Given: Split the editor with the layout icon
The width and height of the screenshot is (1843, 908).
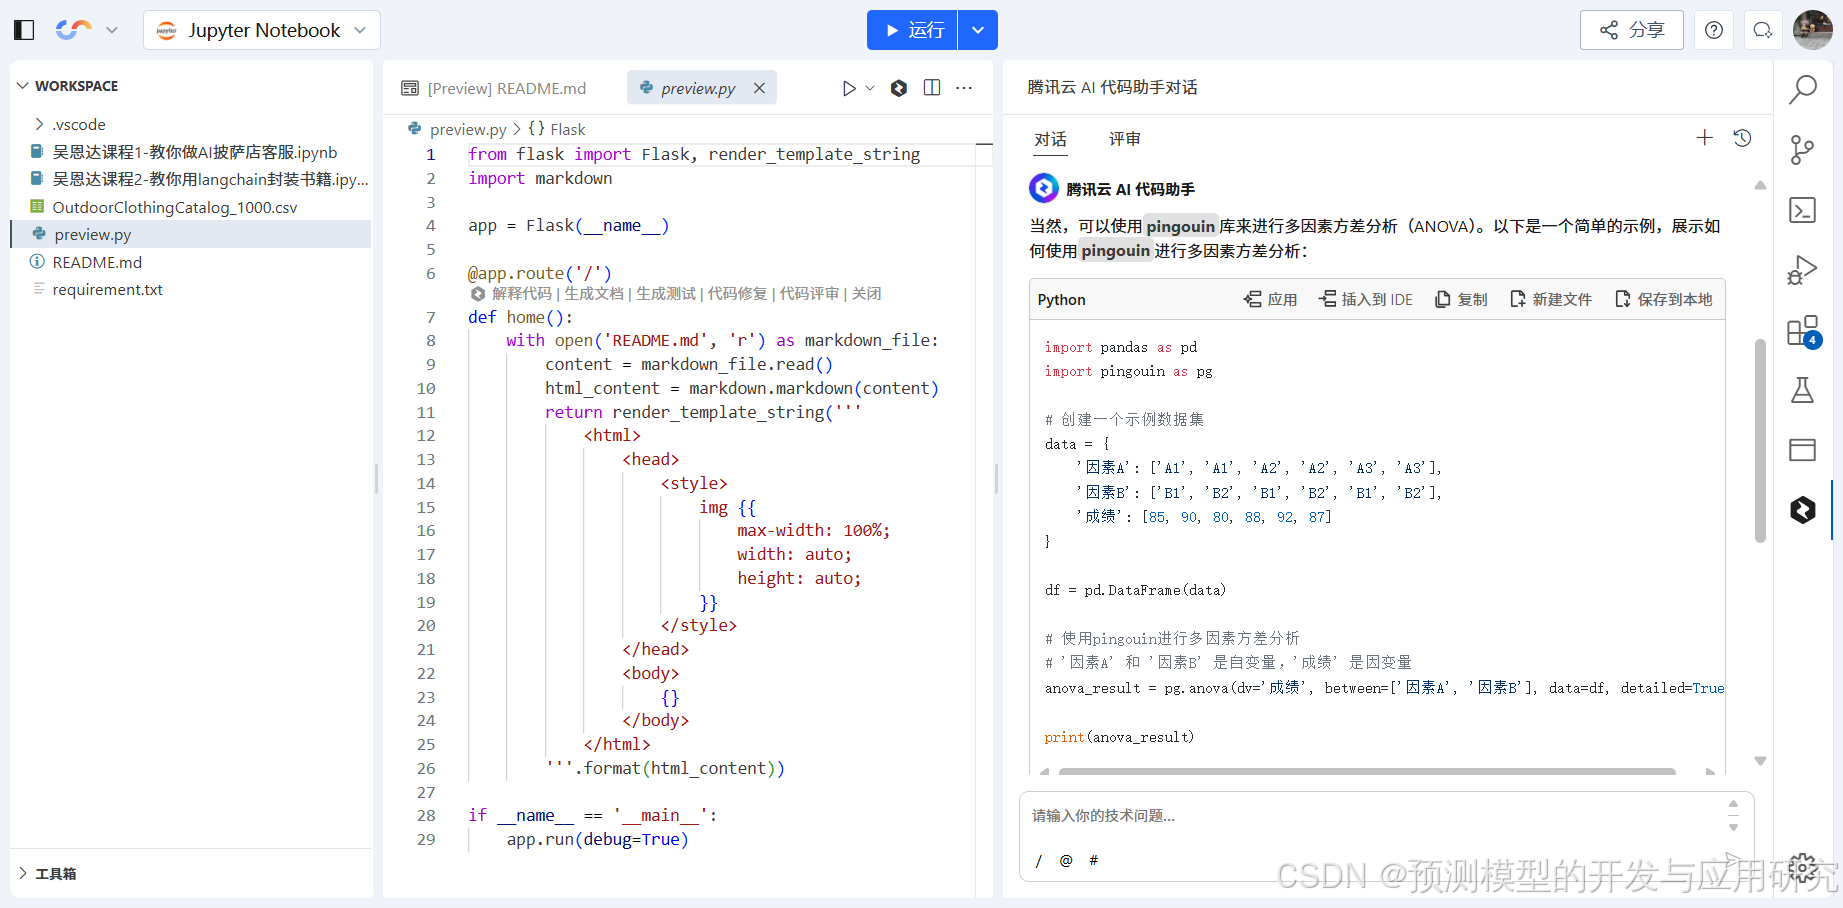Looking at the screenshot, I should (x=932, y=88).
